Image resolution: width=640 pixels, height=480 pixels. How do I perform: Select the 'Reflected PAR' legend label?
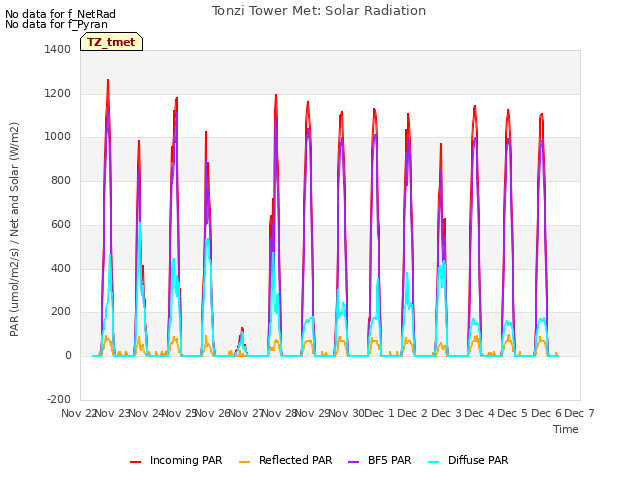point(296,460)
